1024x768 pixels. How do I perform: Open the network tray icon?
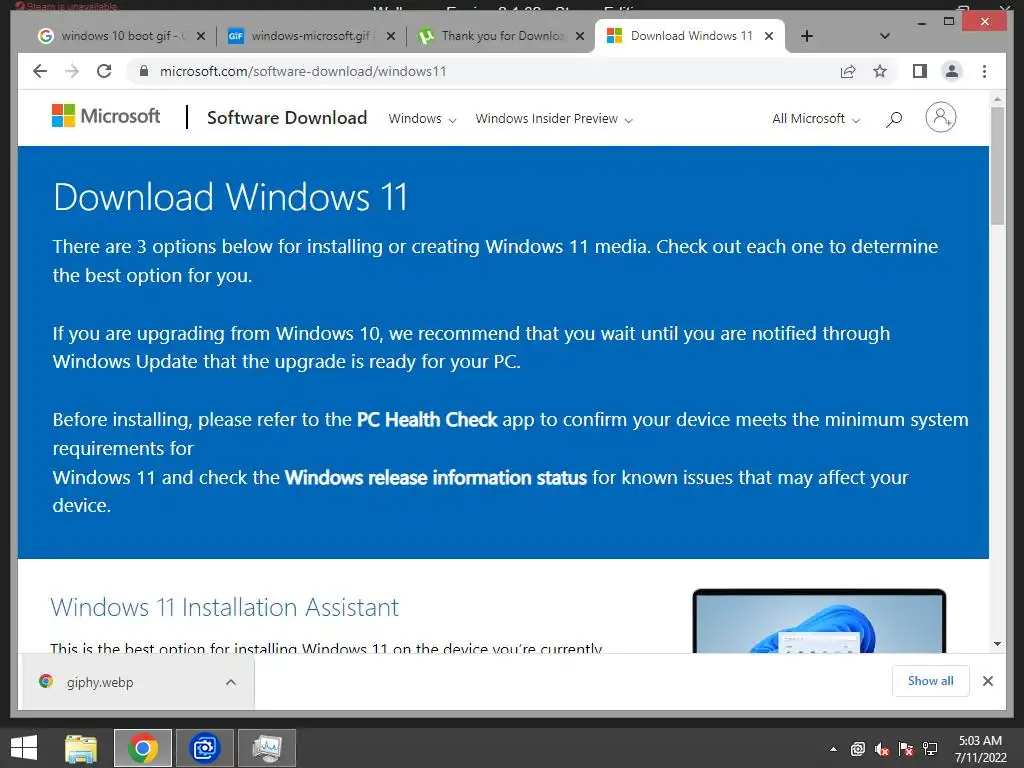coord(930,749)
